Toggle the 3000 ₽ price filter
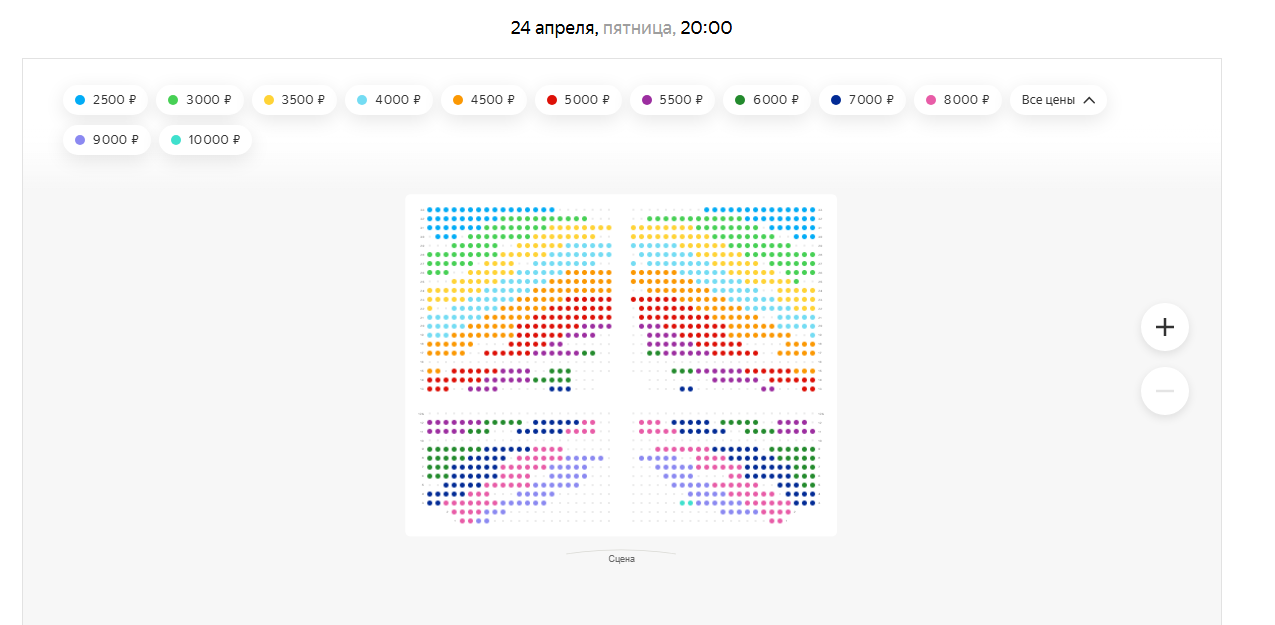This screenshot has height=625, width=1275. [x=198, y=100]
